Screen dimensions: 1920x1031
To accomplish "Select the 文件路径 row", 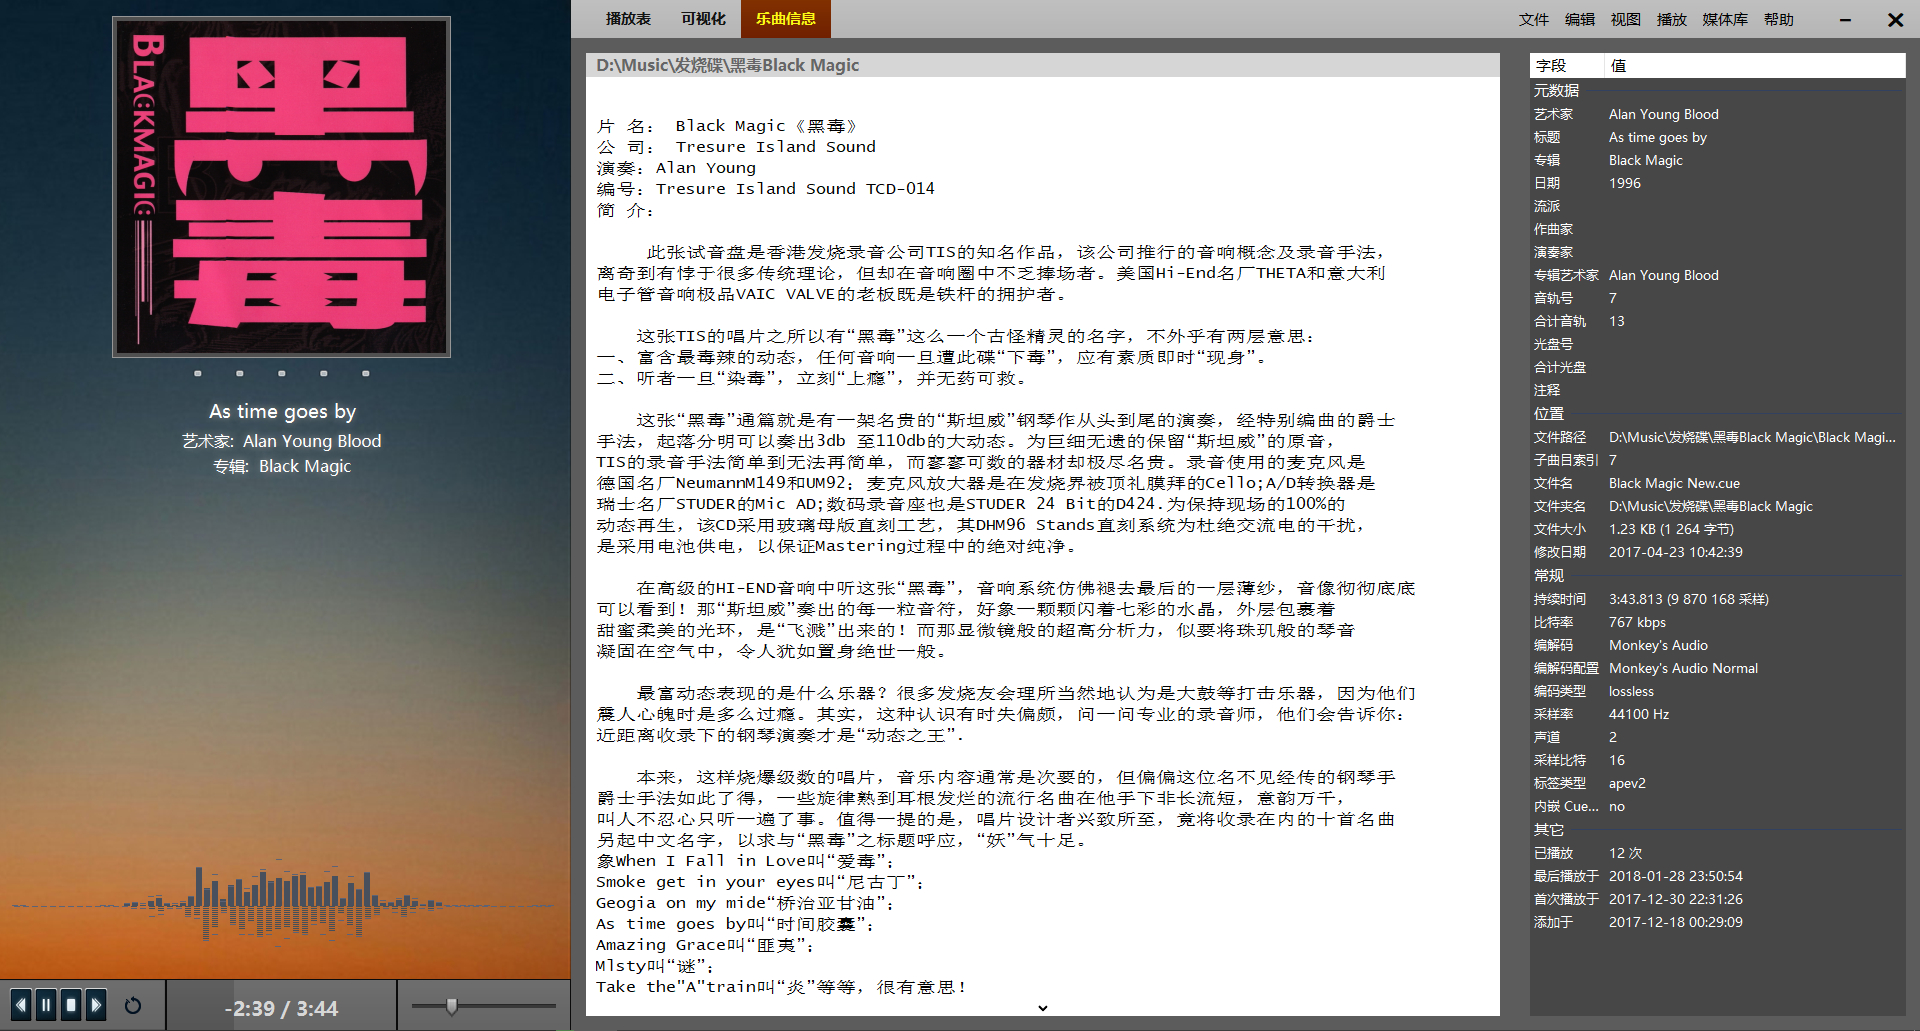I will 1718,437.
